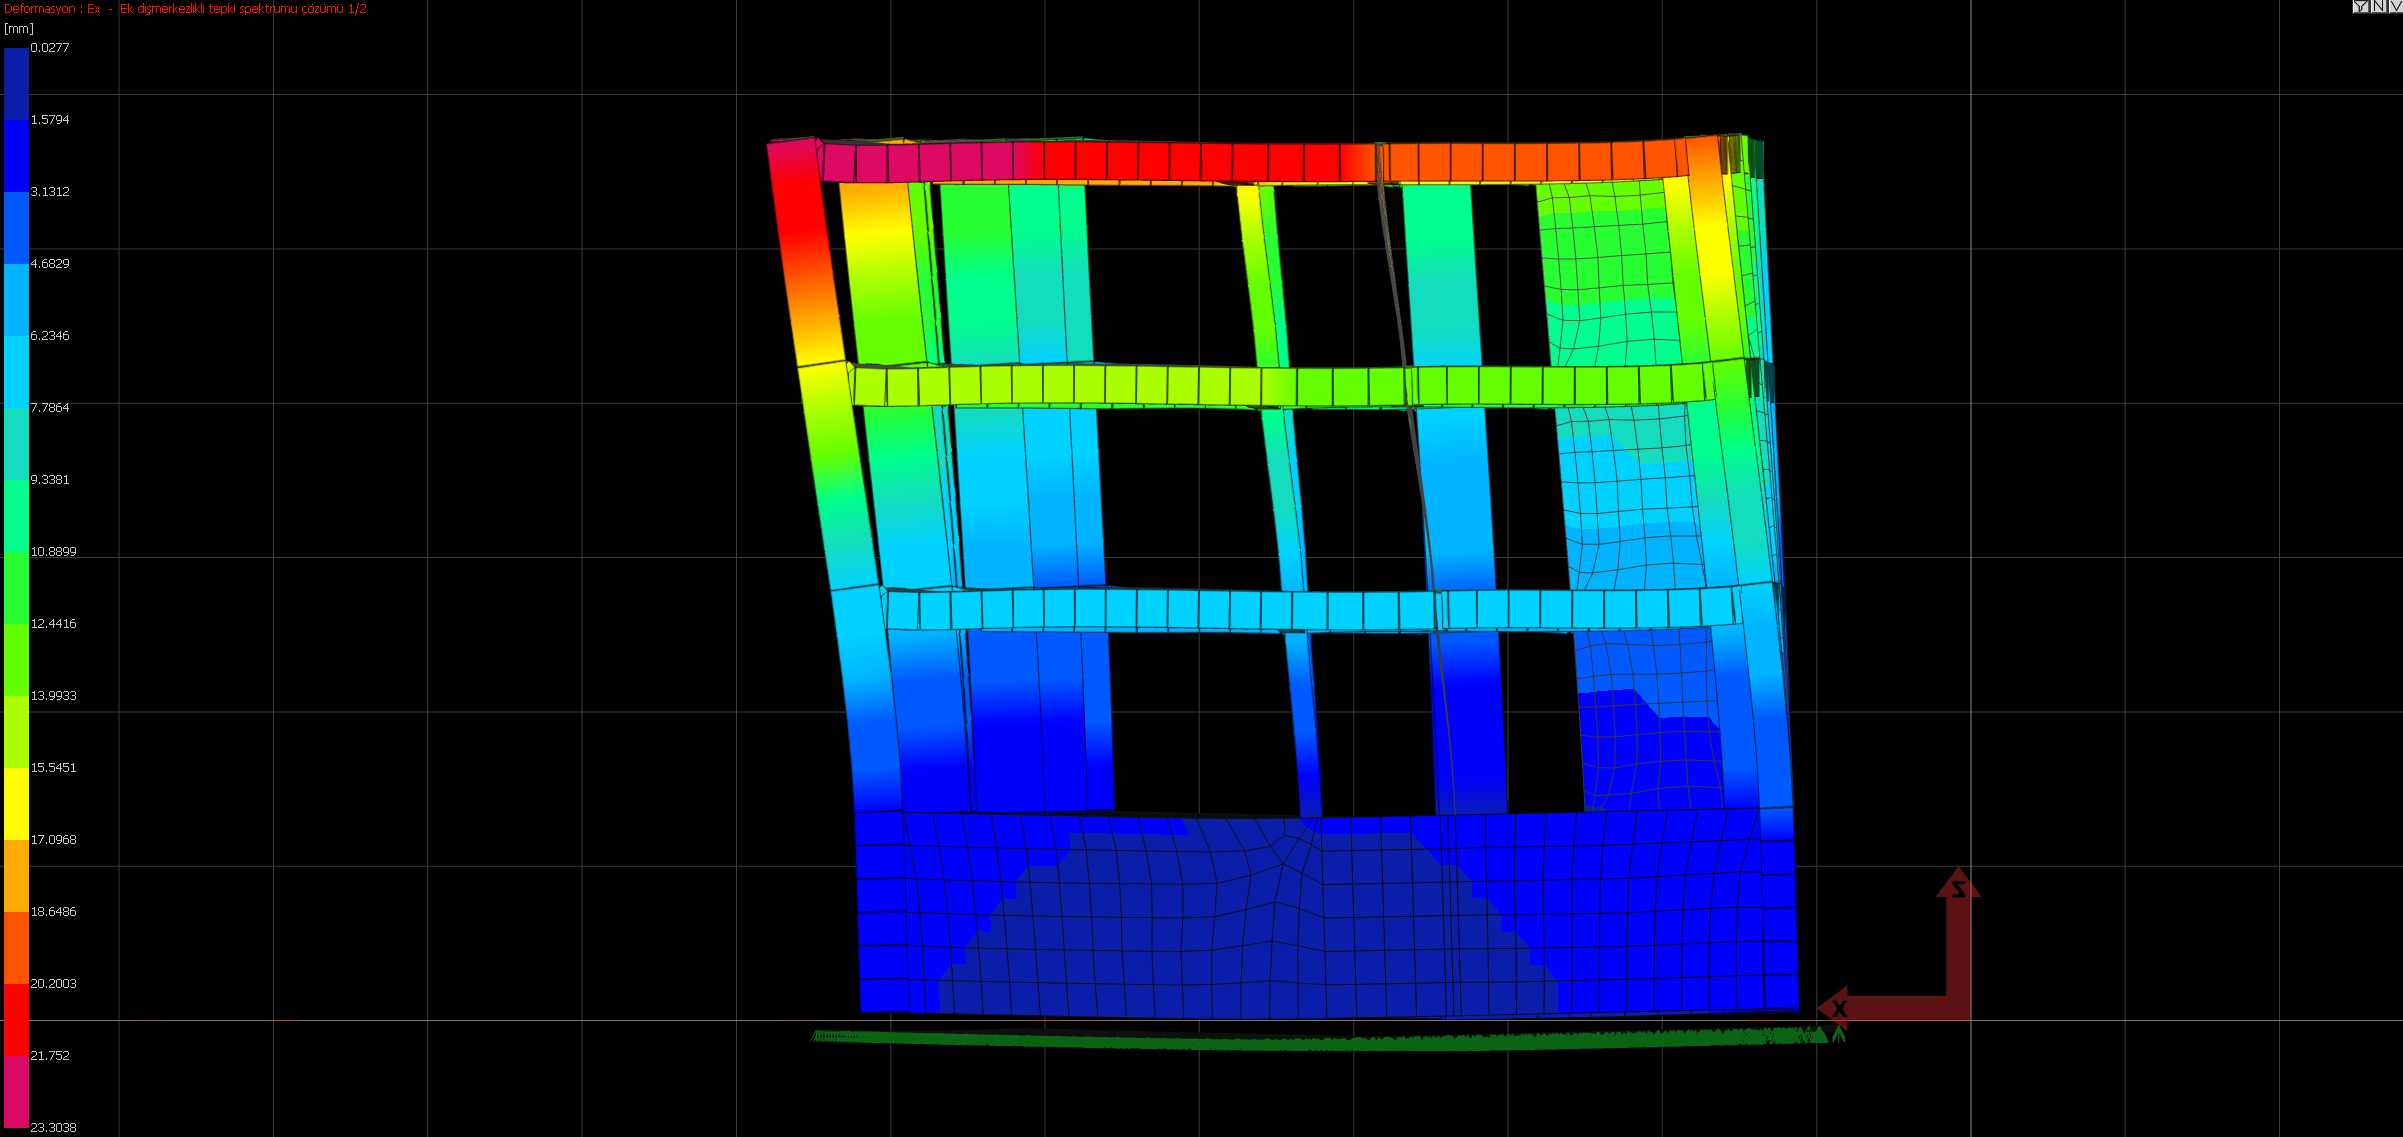Click the N button in the top corner

coord(2378,6)
